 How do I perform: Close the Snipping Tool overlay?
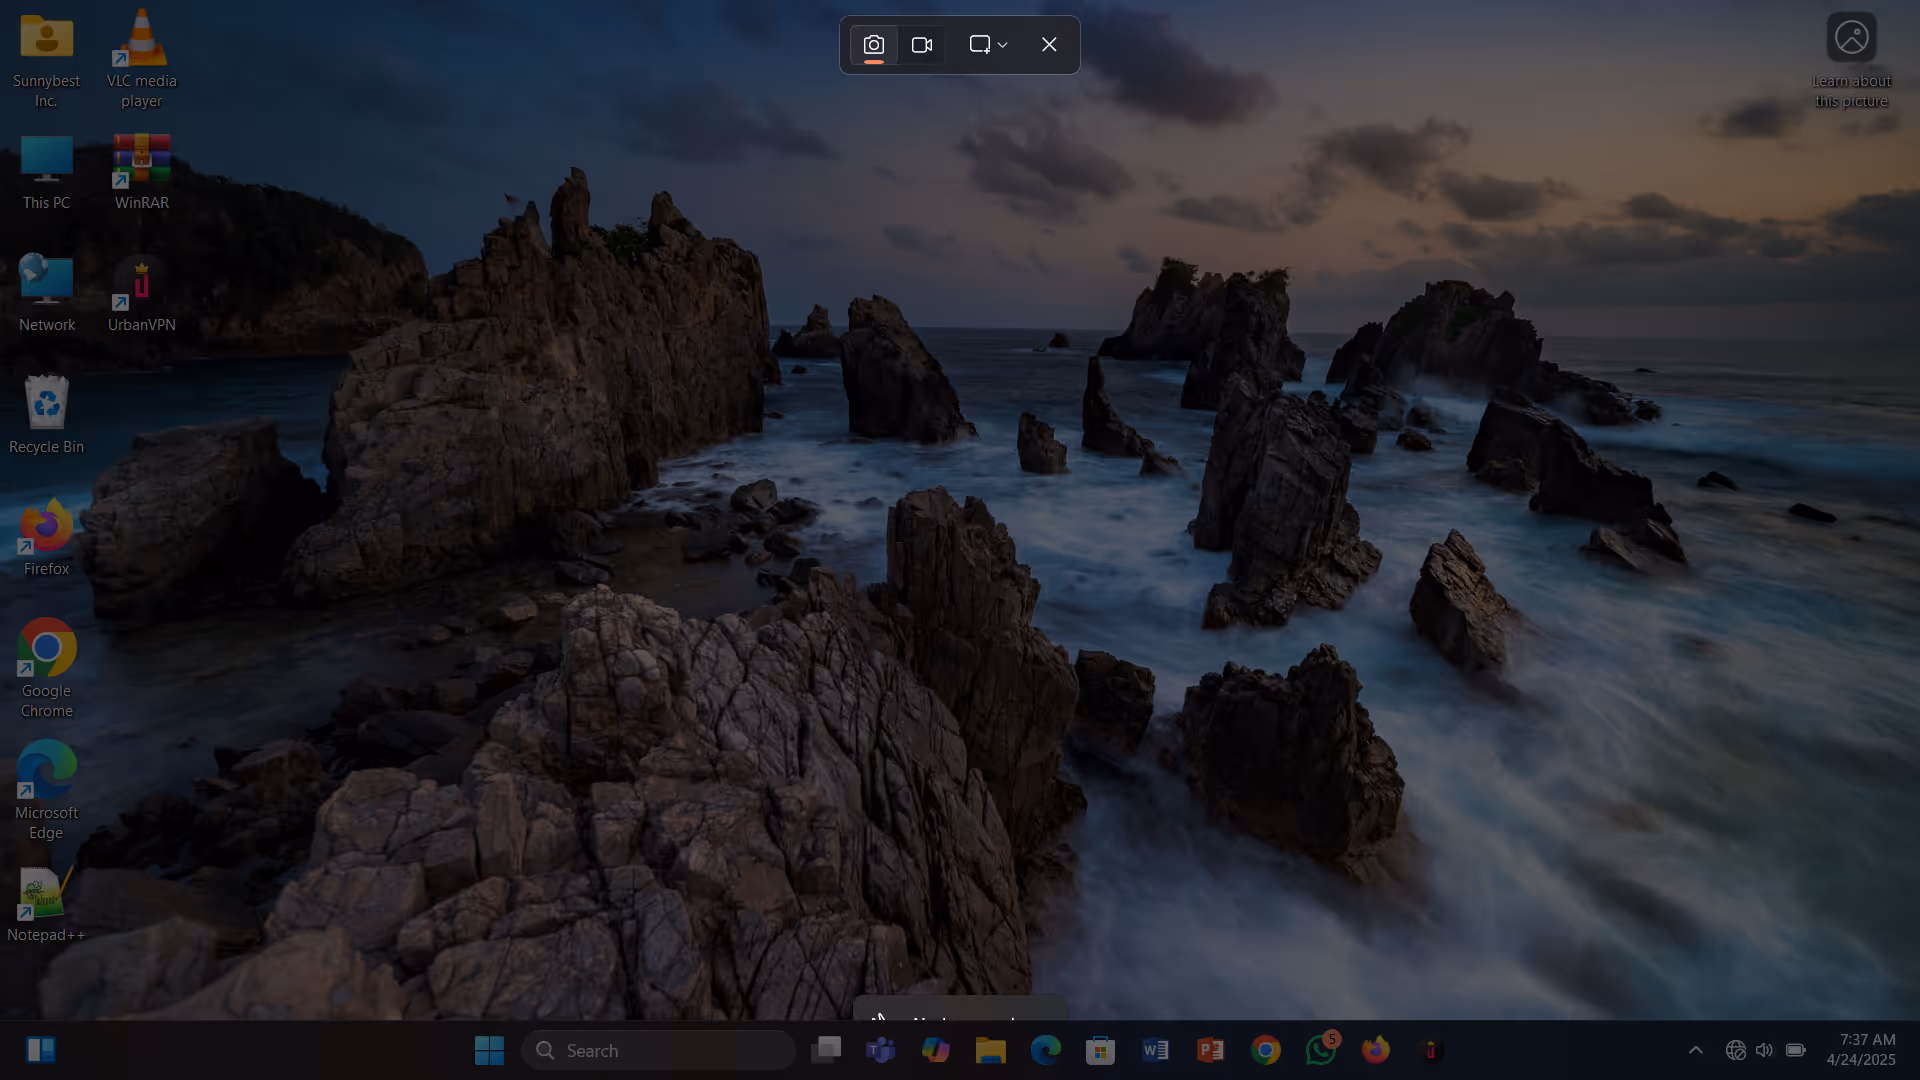(x=1049, y=45)
